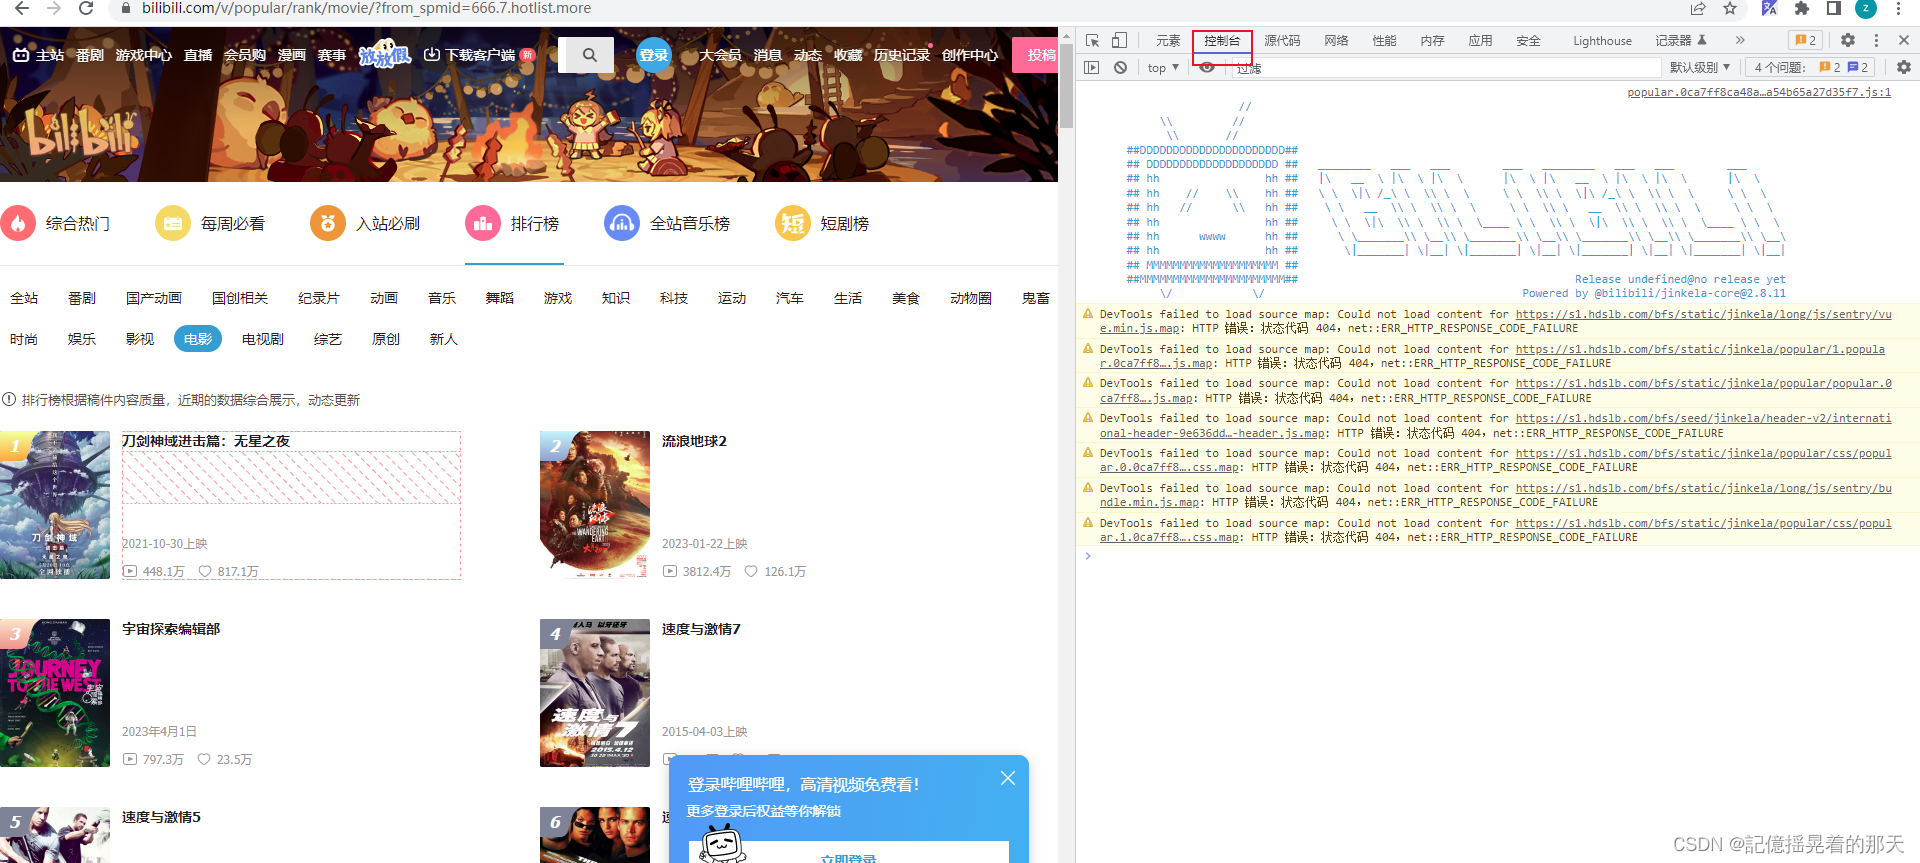The height and width of the screenshot is (863, 1920).
Task: Open the bilibili search magnifier button
Action: 590,55
